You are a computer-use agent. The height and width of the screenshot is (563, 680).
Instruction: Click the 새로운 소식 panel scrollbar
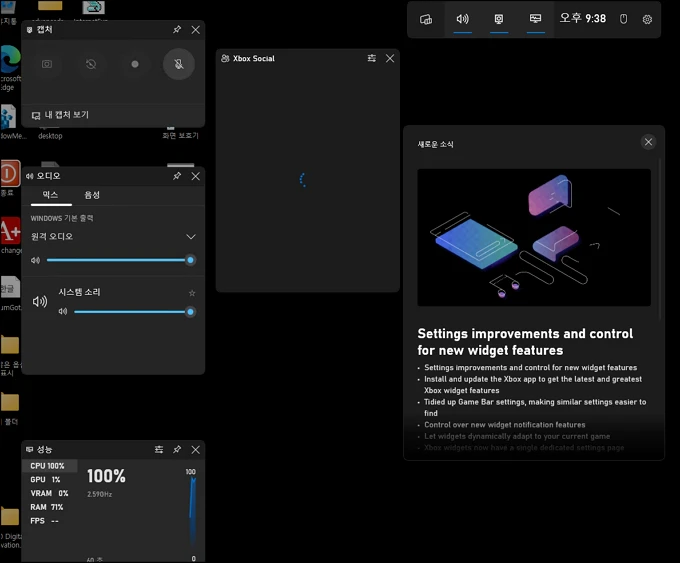660,239
